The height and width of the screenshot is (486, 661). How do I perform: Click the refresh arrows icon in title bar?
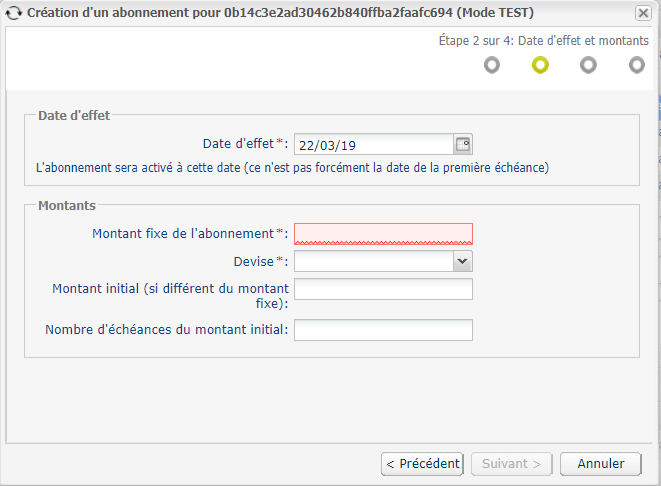(x=13, y=13)
